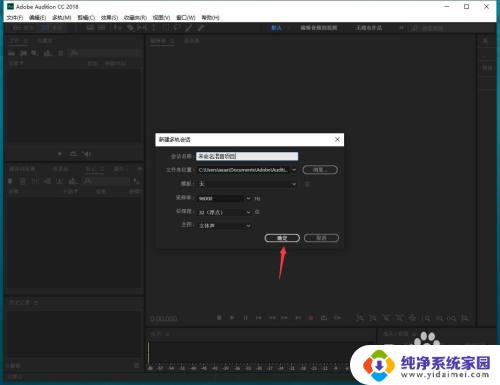Open the 剪辑(C) menu
The width and height of the screenshot is (500, 385).
coord(86,17)
